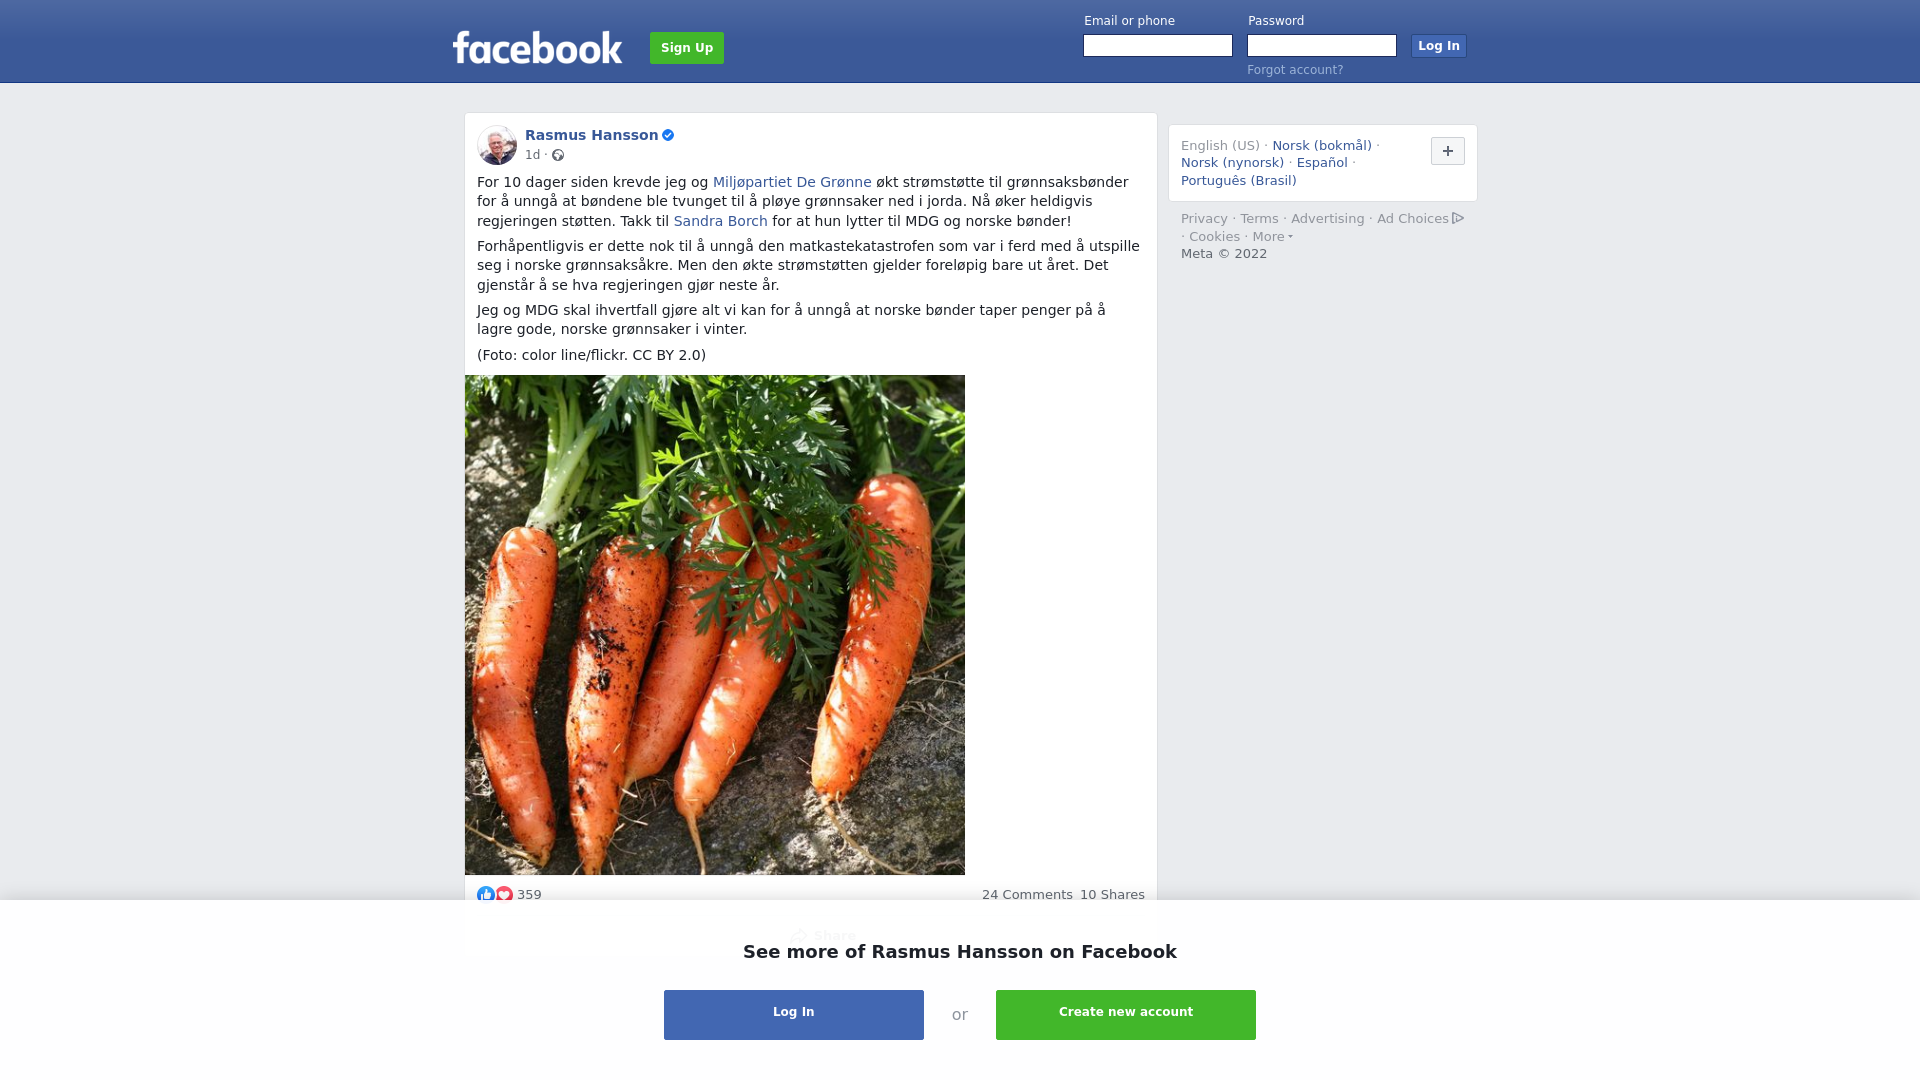Switch language to Português (Brasil)
The width and height of the screenshot is (1920, 1080).
tap(1238, 181)
